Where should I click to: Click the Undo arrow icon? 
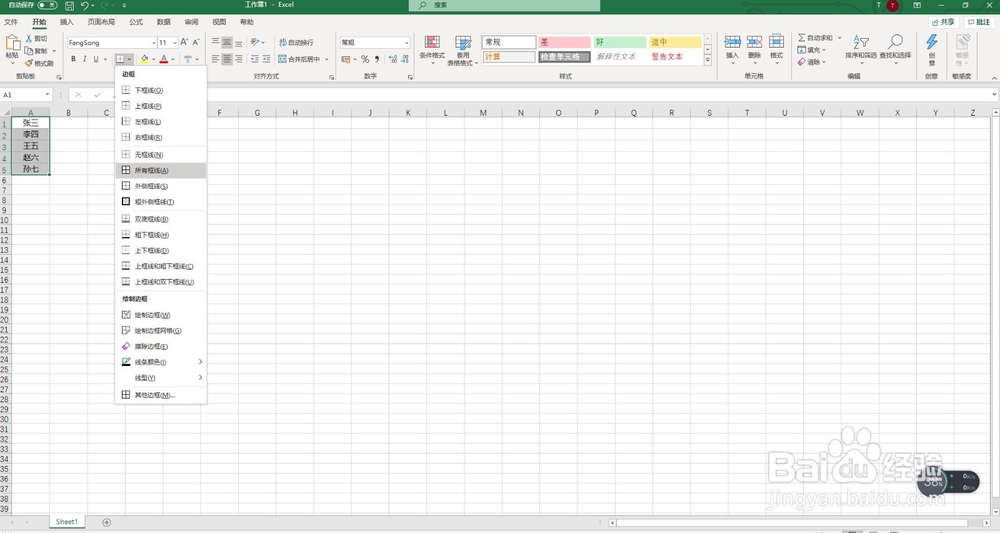point(85,5)
